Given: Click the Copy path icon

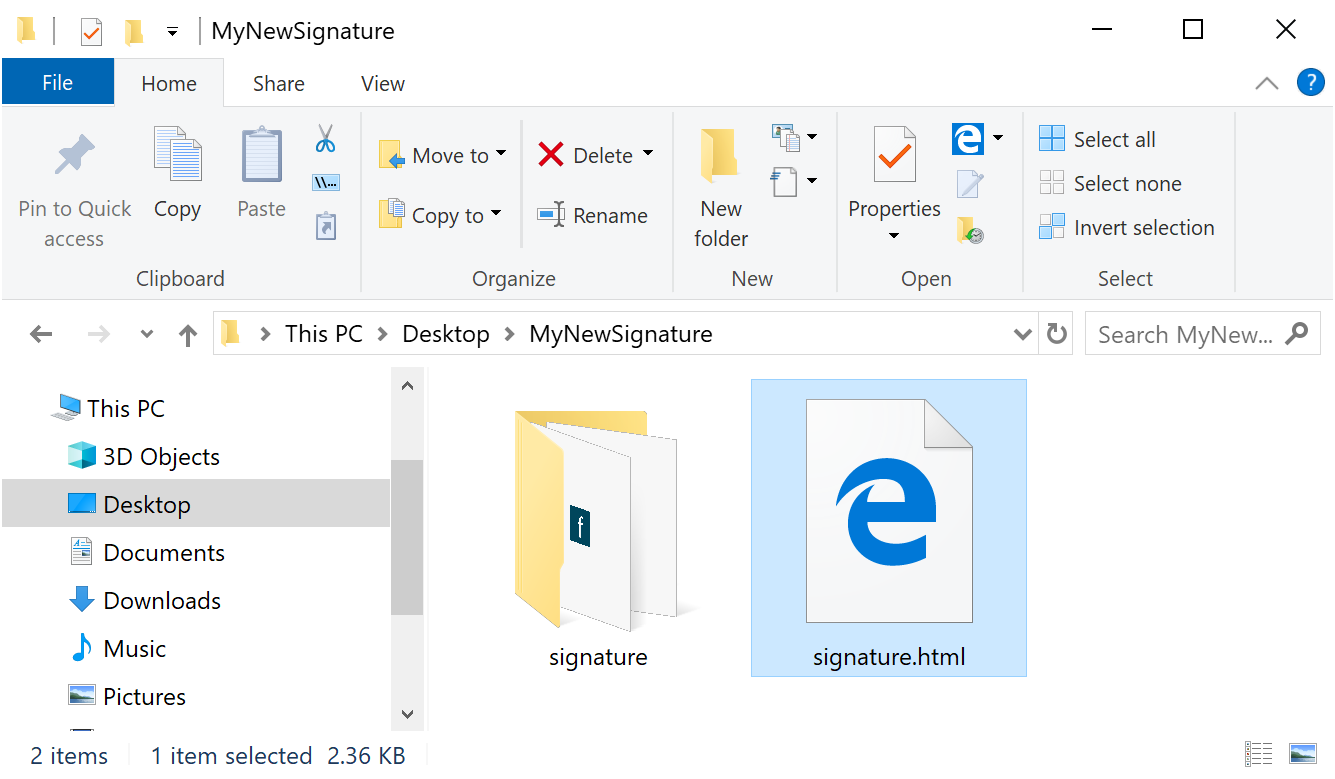Looking at the screenshot, I should point(325,182).
